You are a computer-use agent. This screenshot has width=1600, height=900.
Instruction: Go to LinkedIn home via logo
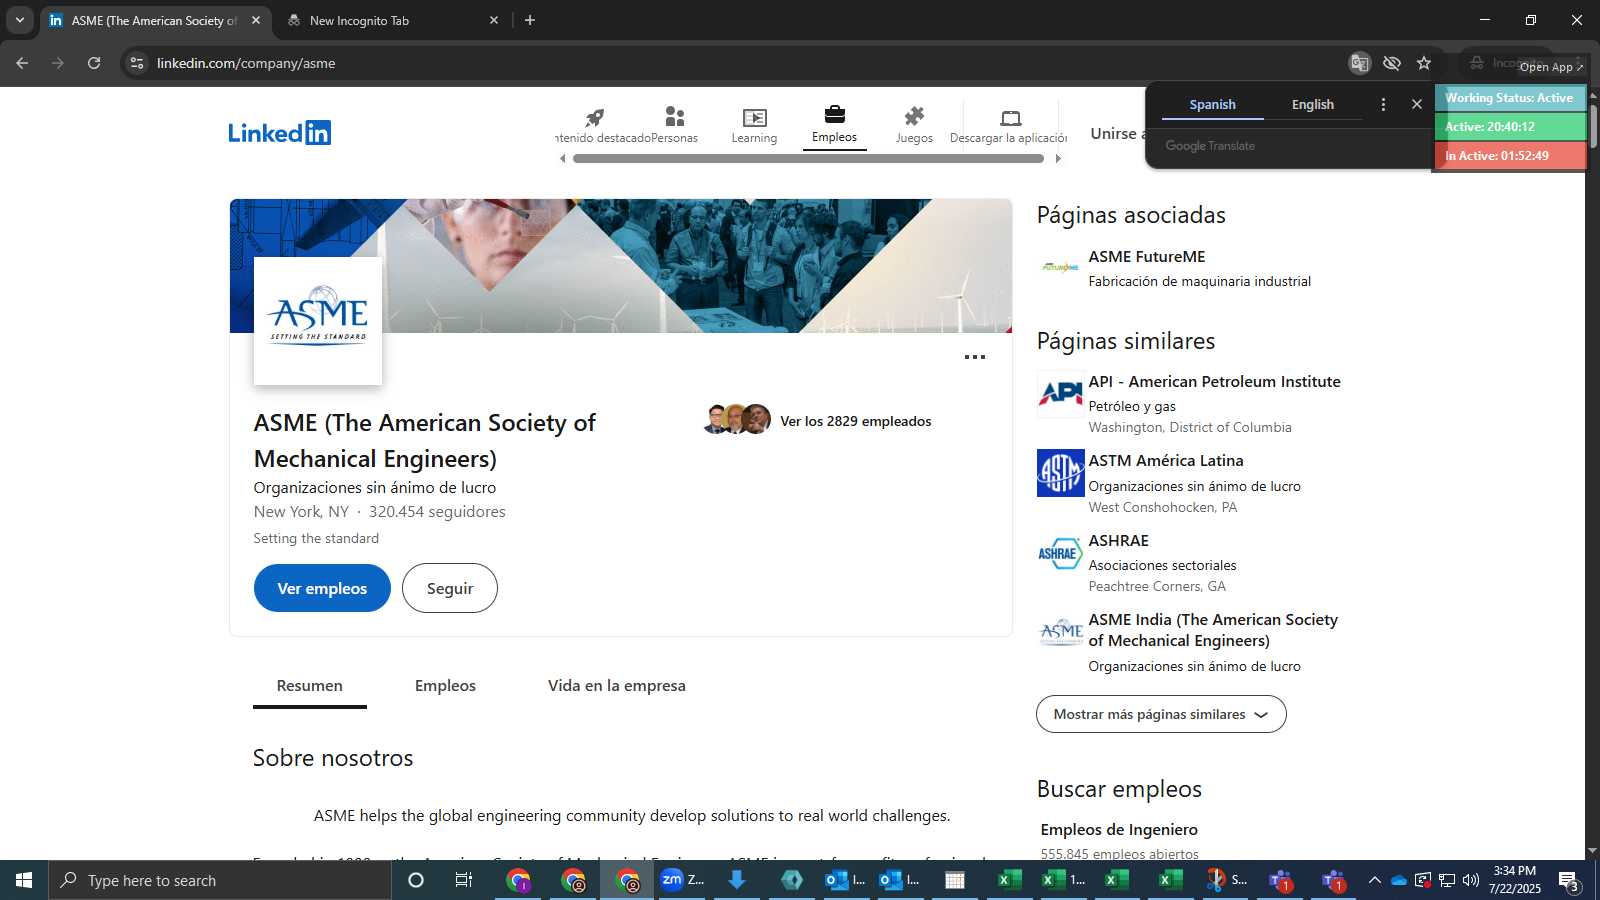pos(280,132)
